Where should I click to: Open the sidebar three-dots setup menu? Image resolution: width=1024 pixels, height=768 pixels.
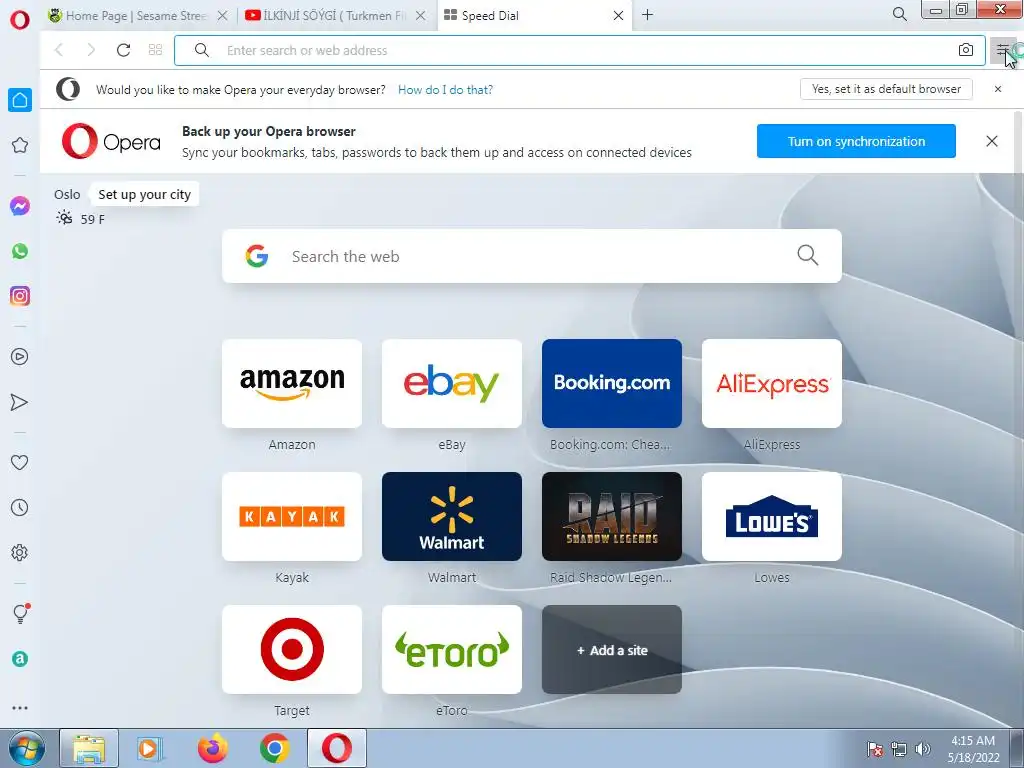(x=20, y=708)
